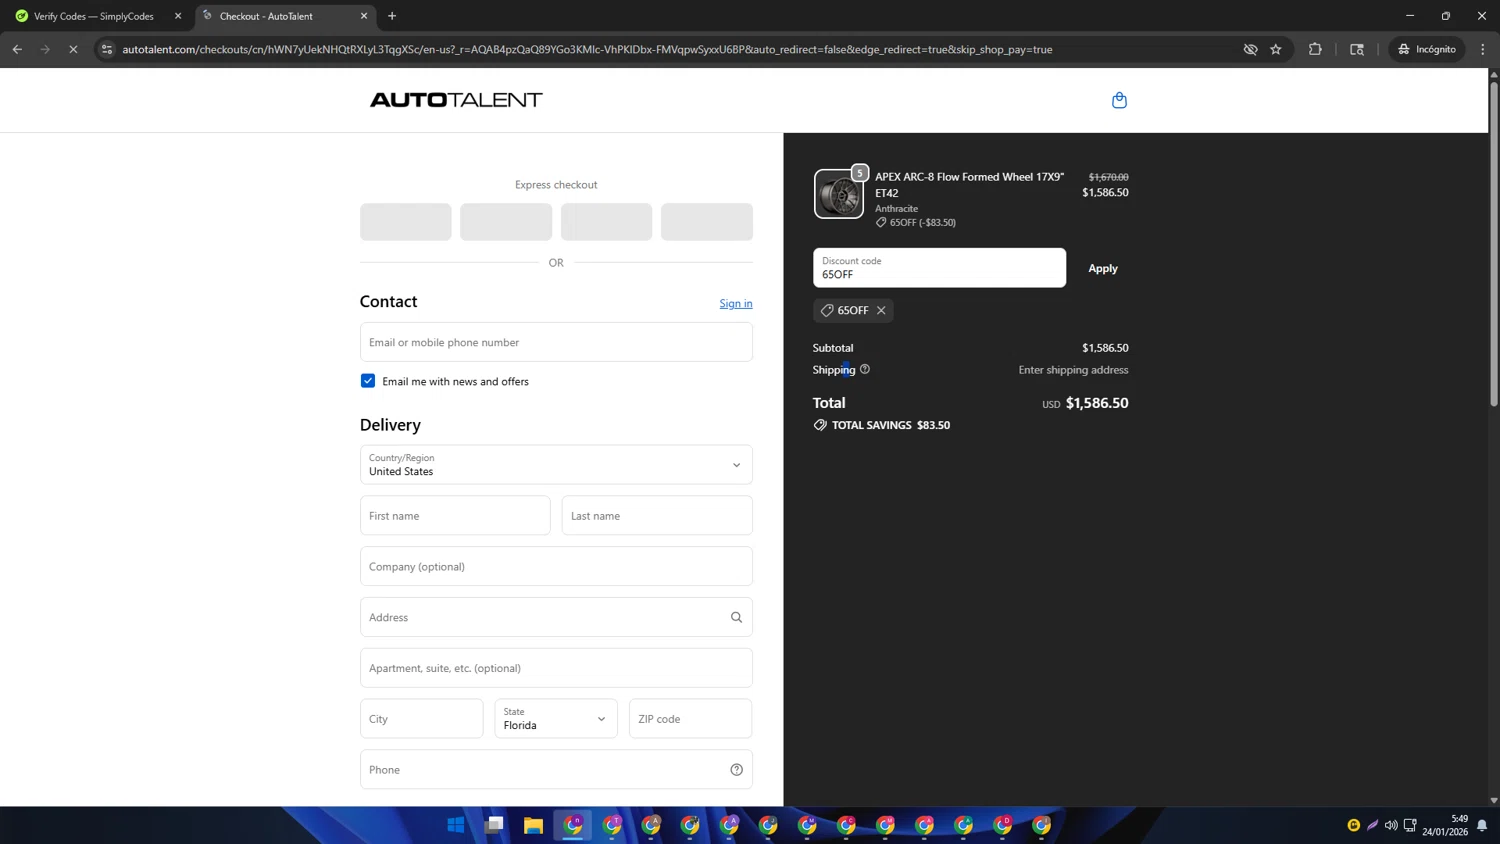The image size is (1500, 844).
Task: Open Chrome three-dot menu
Action: (x=1483, y=49)
